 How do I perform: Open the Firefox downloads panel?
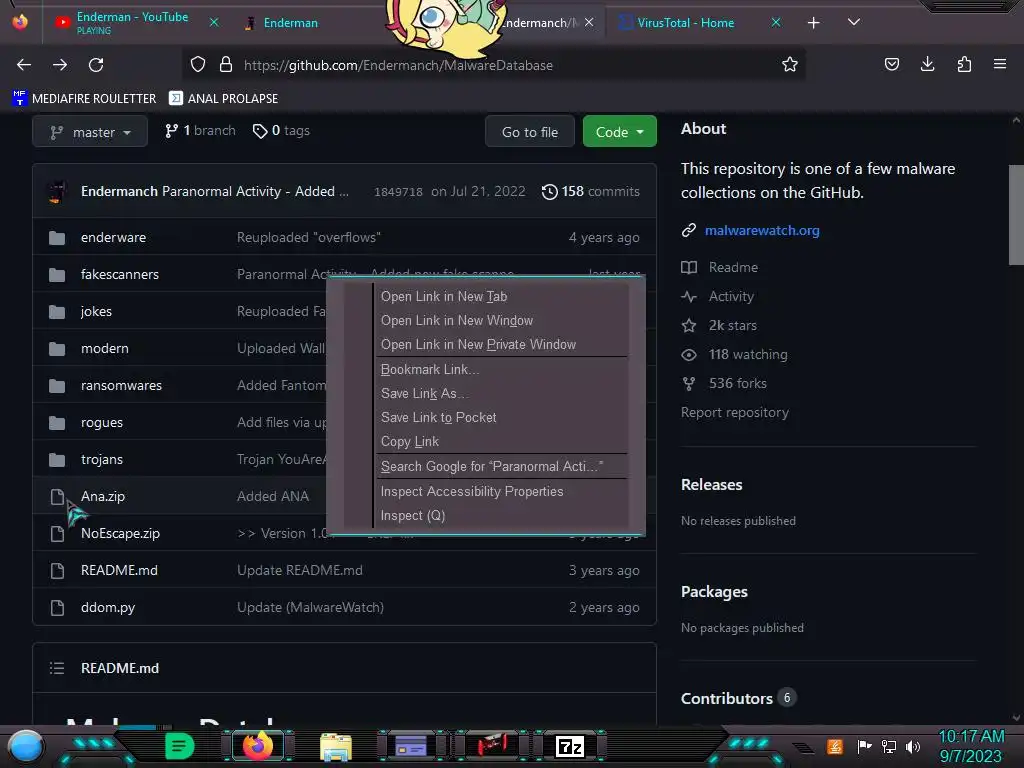pyautogui.click(x=927, y=64)
